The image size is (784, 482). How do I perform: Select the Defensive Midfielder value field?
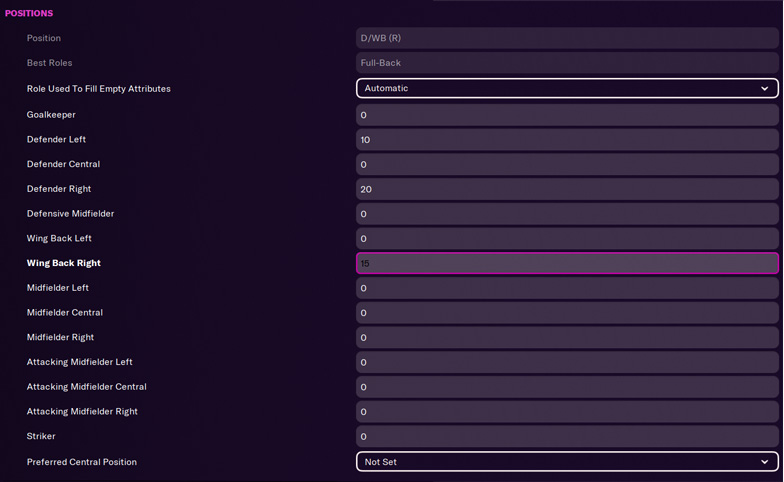click(x=567, y=214)
